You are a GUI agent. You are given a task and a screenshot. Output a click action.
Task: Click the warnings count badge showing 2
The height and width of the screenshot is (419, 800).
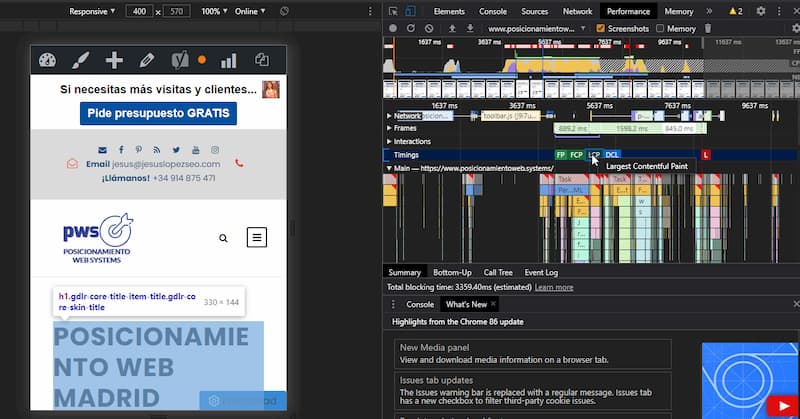736,11
